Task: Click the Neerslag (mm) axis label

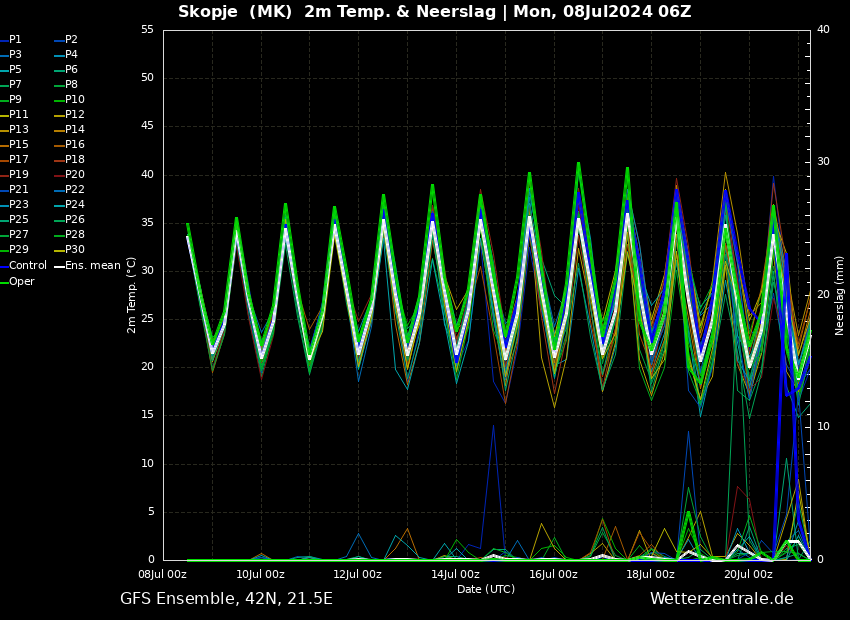Action: pyautogui.click(x=840, y=294)
